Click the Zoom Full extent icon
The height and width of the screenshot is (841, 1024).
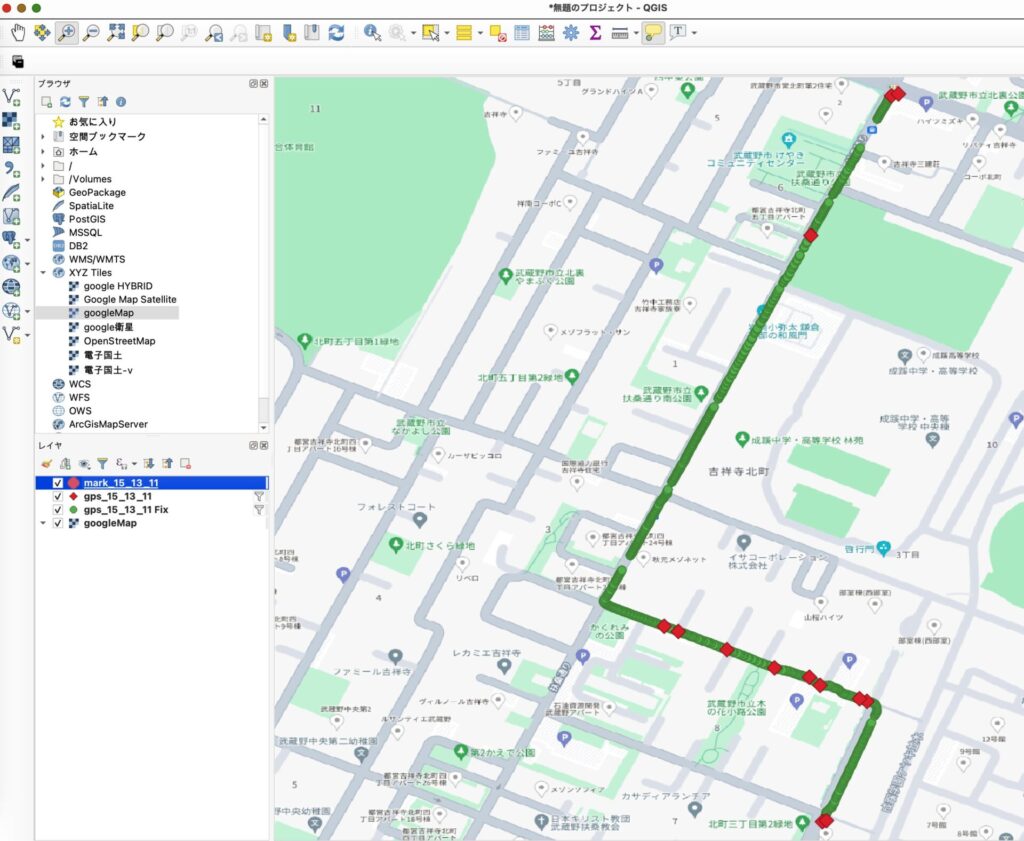tap(116, 32)
